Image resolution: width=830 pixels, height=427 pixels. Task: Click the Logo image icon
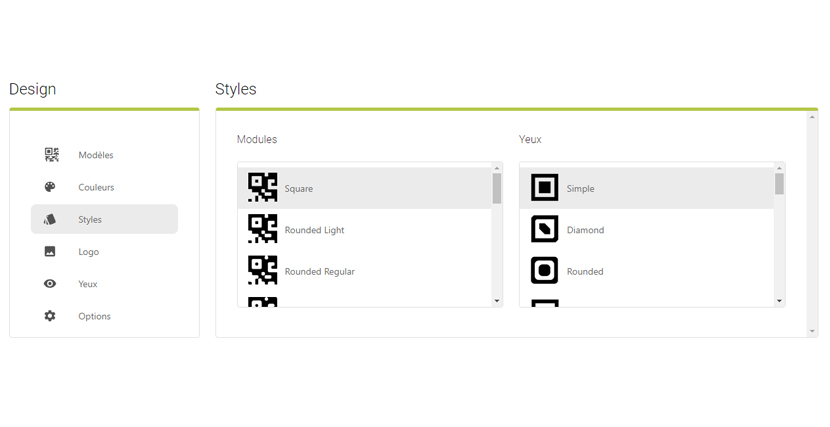[x=50, y=252]
